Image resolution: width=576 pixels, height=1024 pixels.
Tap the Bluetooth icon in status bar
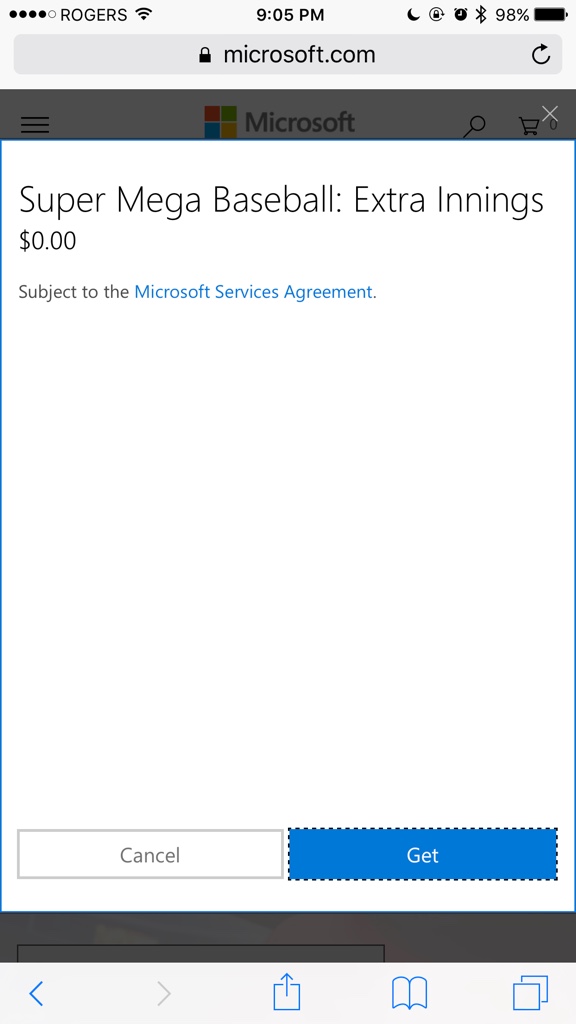[481, 14]
